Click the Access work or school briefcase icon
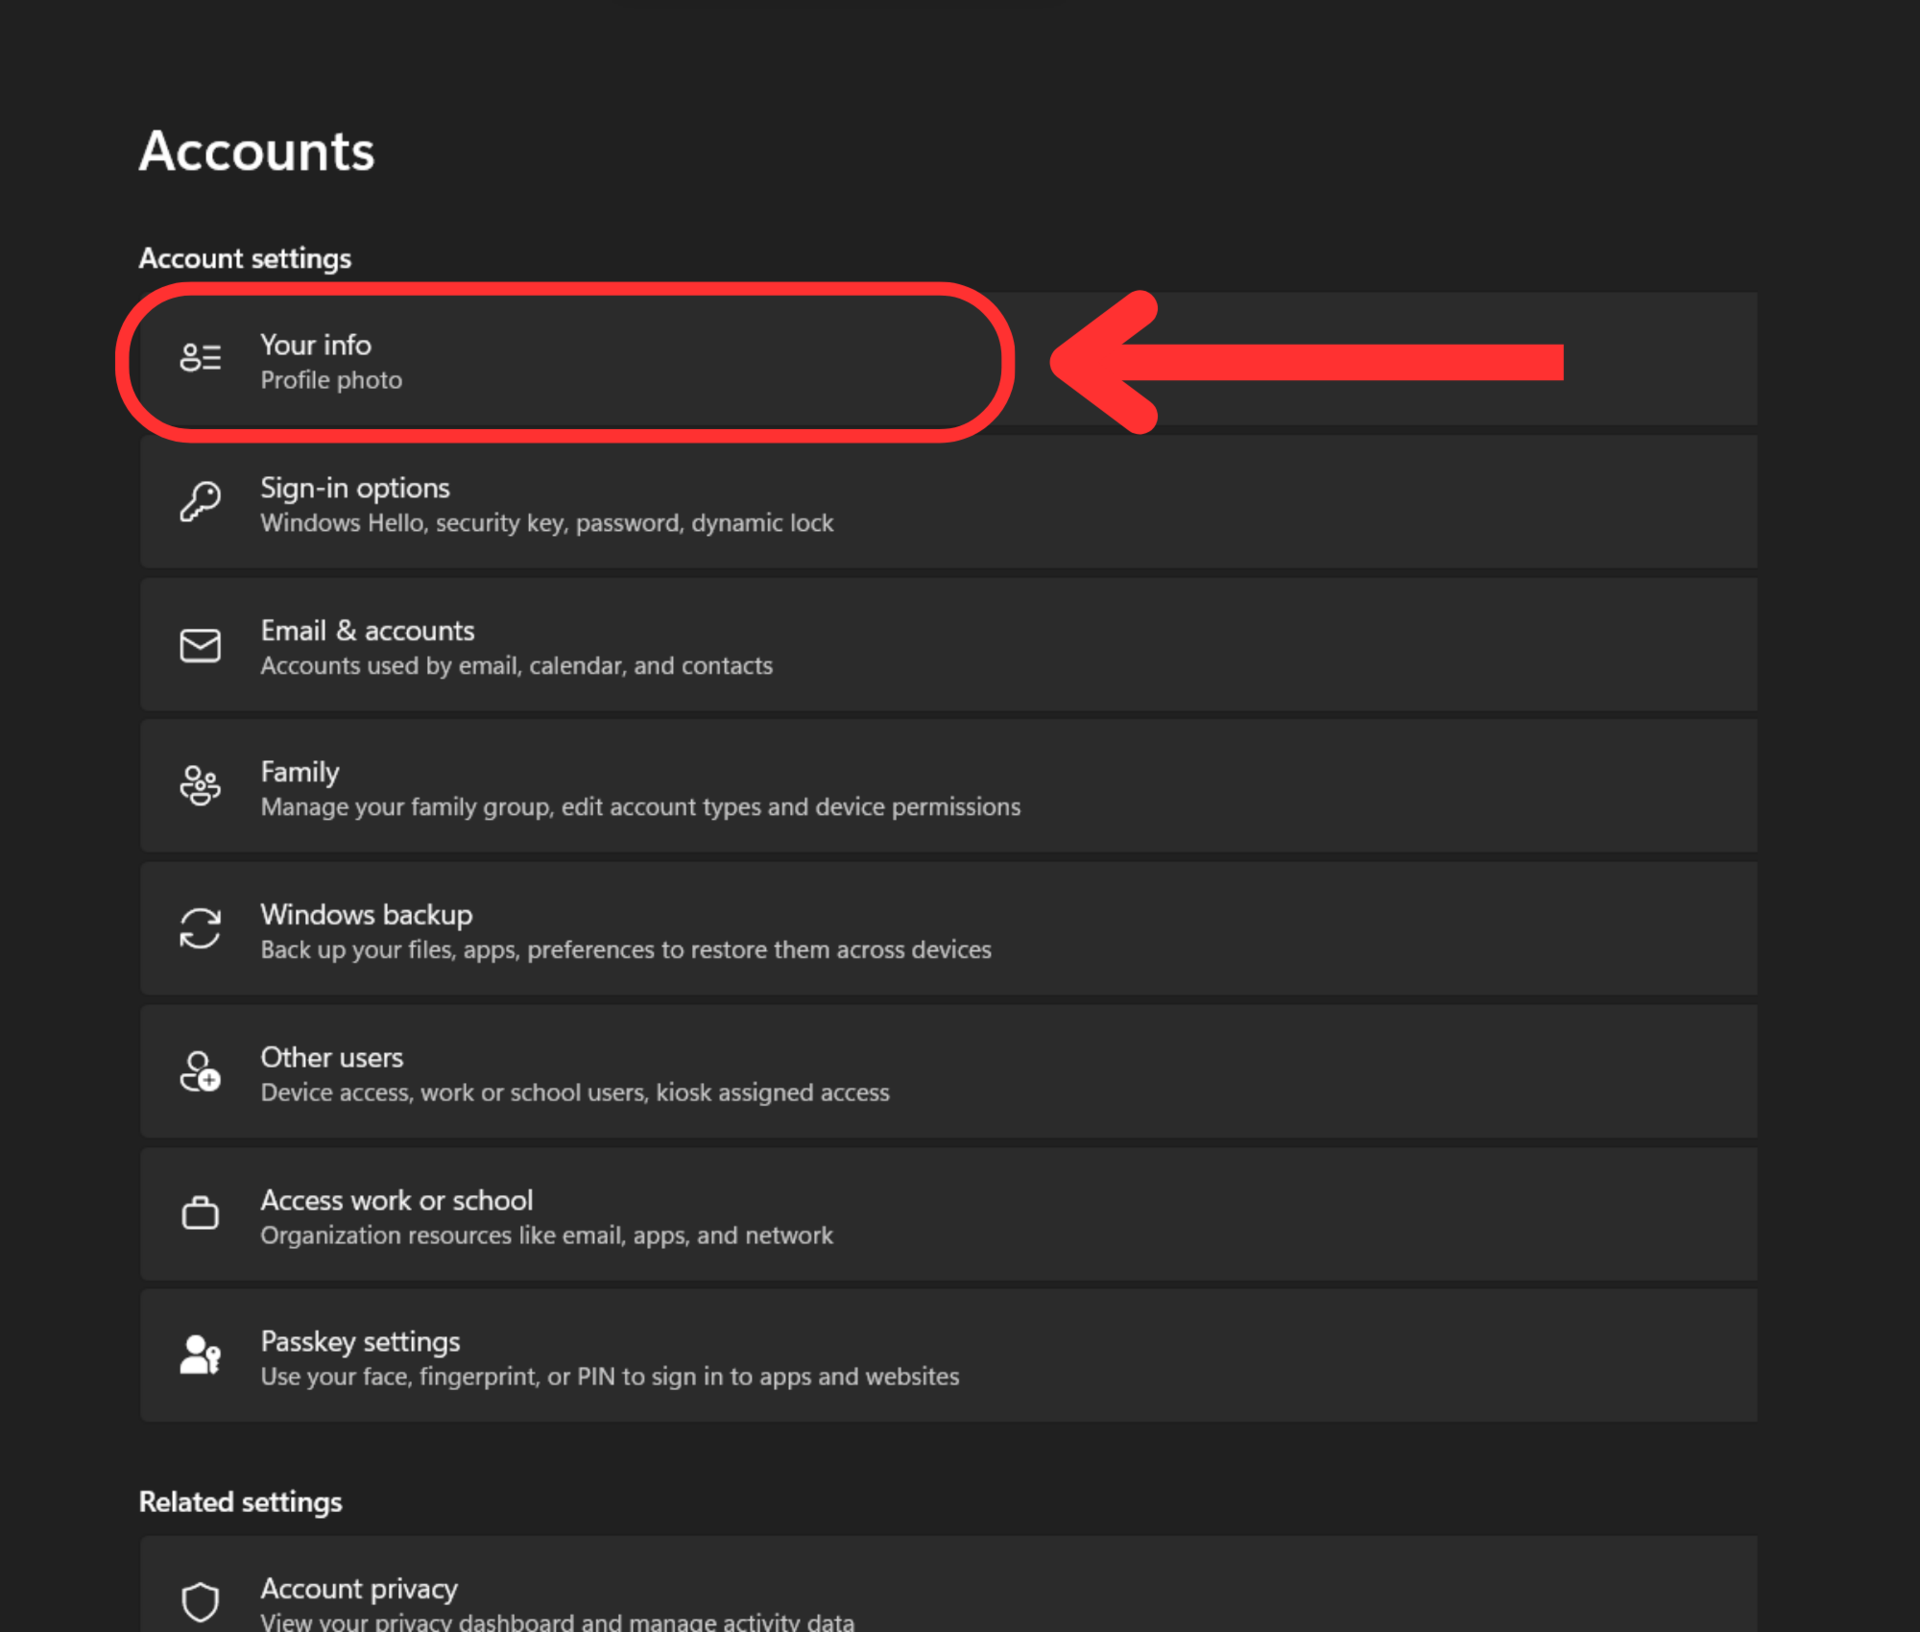The width and height of the screenshot is (1920, 1632). [x=200, y=1213]
